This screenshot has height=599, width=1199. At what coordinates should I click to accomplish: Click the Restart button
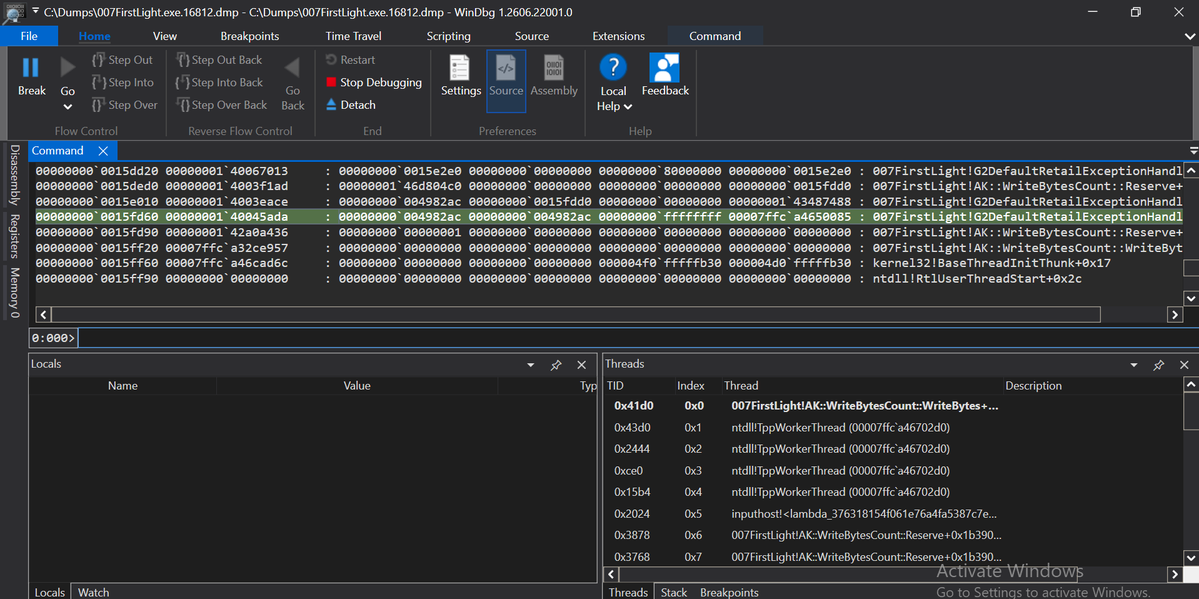tap(350, 60)
